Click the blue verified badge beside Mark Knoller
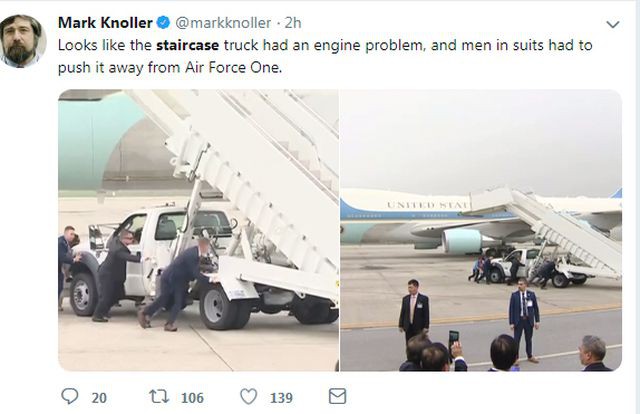The height and width of the screenshot is (414, 640). coord(164,22)
